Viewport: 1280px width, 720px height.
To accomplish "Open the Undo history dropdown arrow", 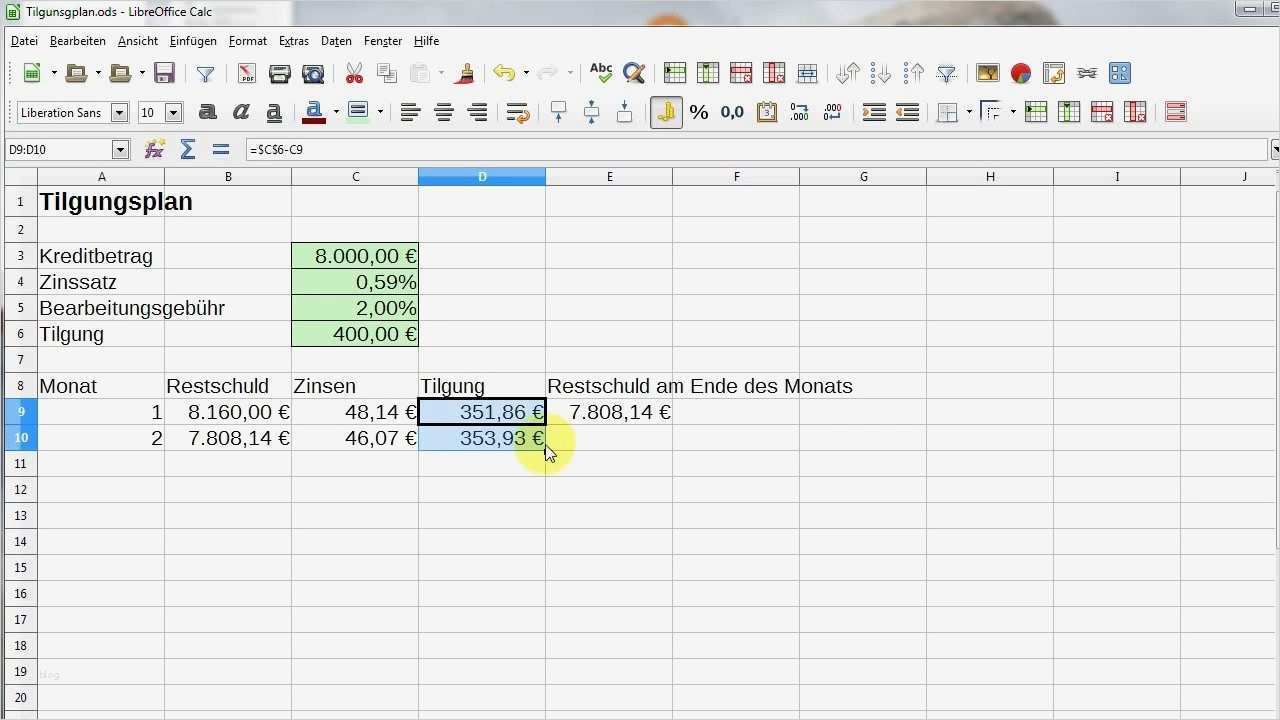I will coord(526,73).
